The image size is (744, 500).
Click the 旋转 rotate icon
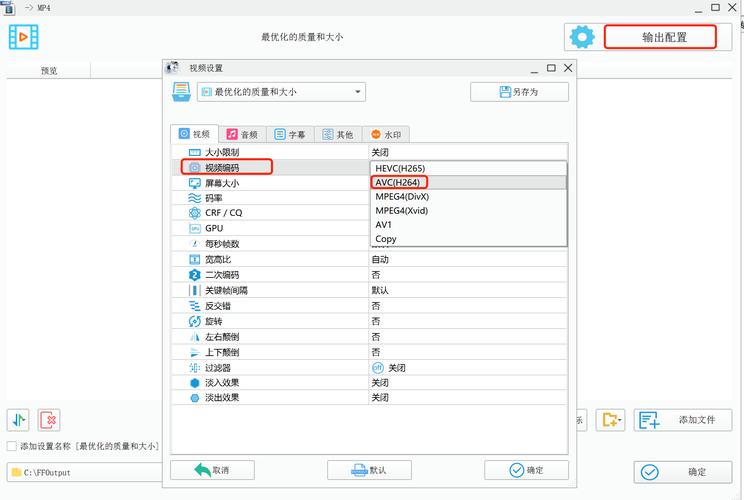[195, 321]
